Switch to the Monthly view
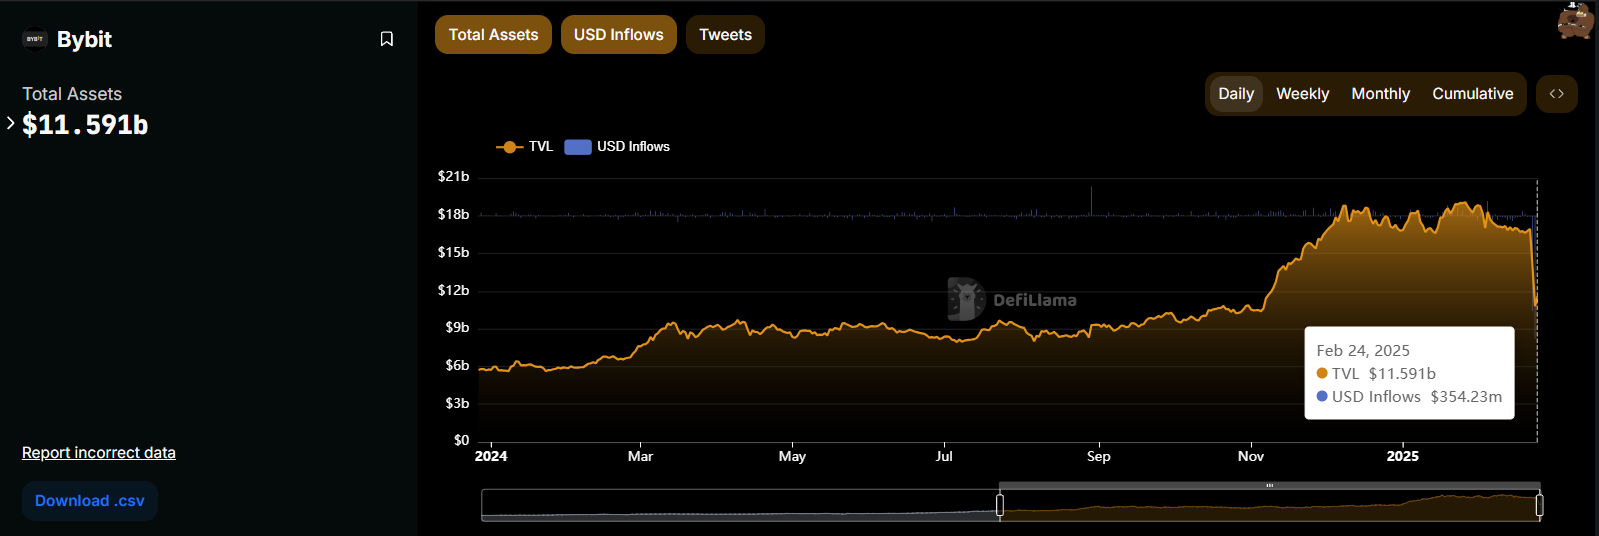Image resolution: width=1599 pixels, height=536 pixels. tap(1380, 94)
